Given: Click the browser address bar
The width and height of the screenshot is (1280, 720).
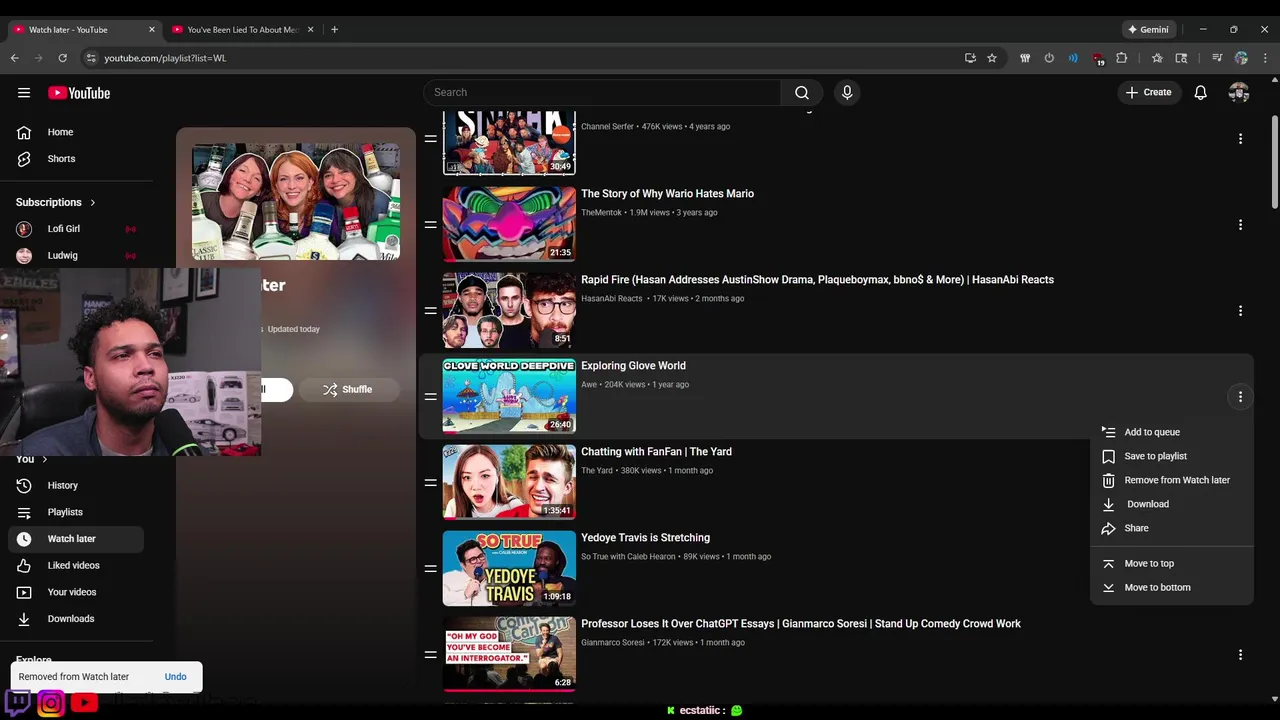Looking at the screenshot, I should coord(530,58).
